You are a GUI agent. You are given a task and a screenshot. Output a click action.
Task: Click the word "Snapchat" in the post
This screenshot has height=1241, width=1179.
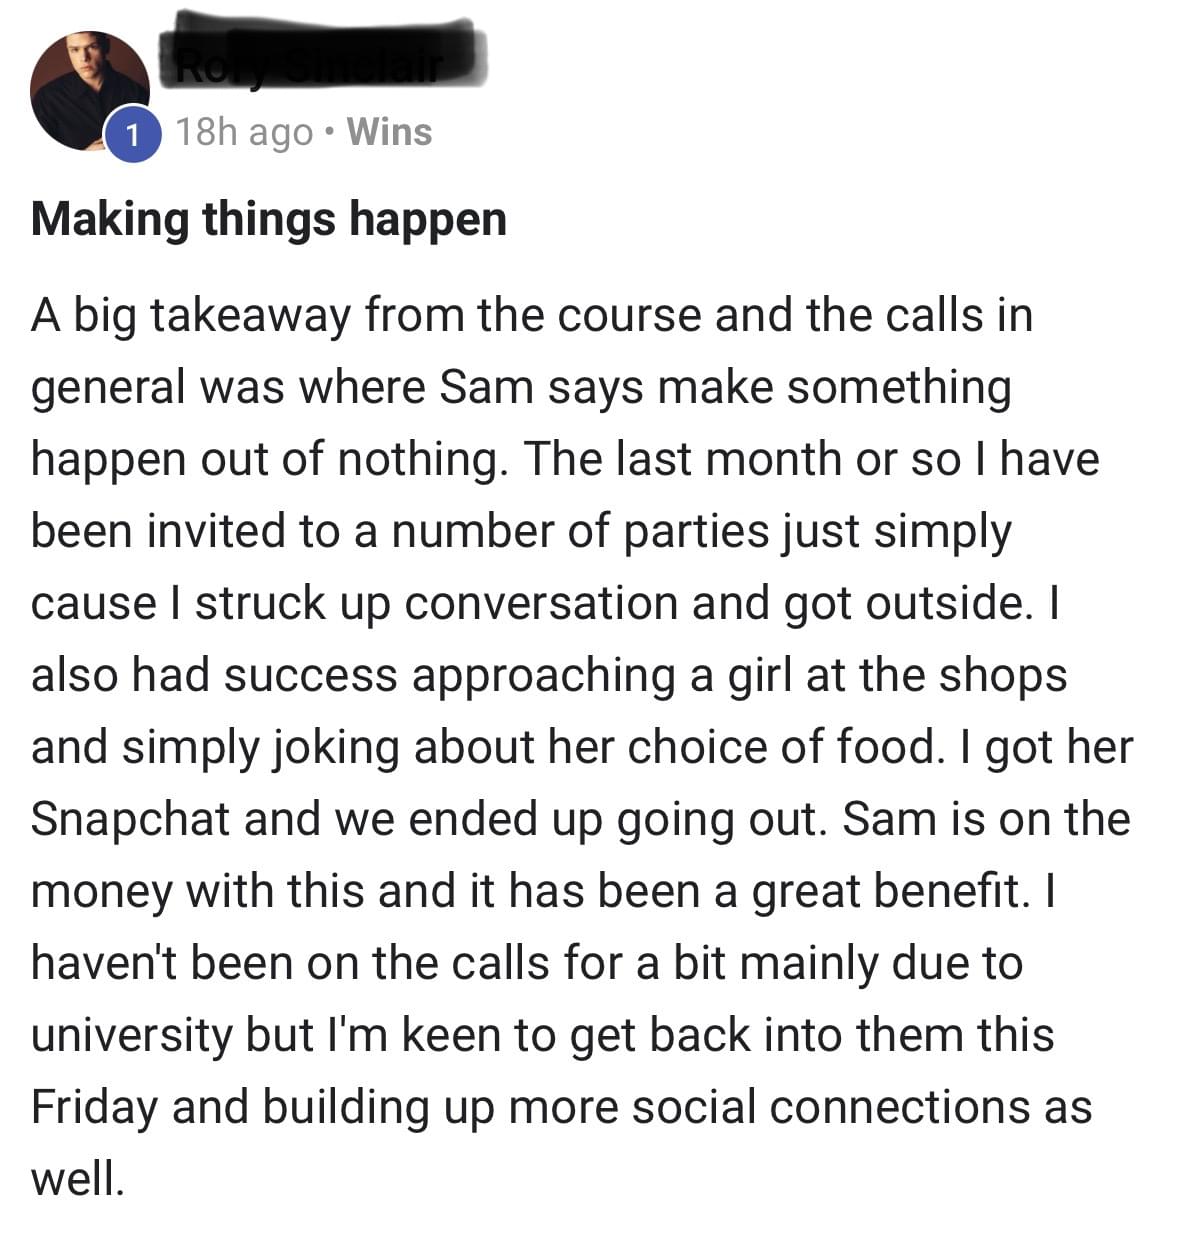[130, 819]
